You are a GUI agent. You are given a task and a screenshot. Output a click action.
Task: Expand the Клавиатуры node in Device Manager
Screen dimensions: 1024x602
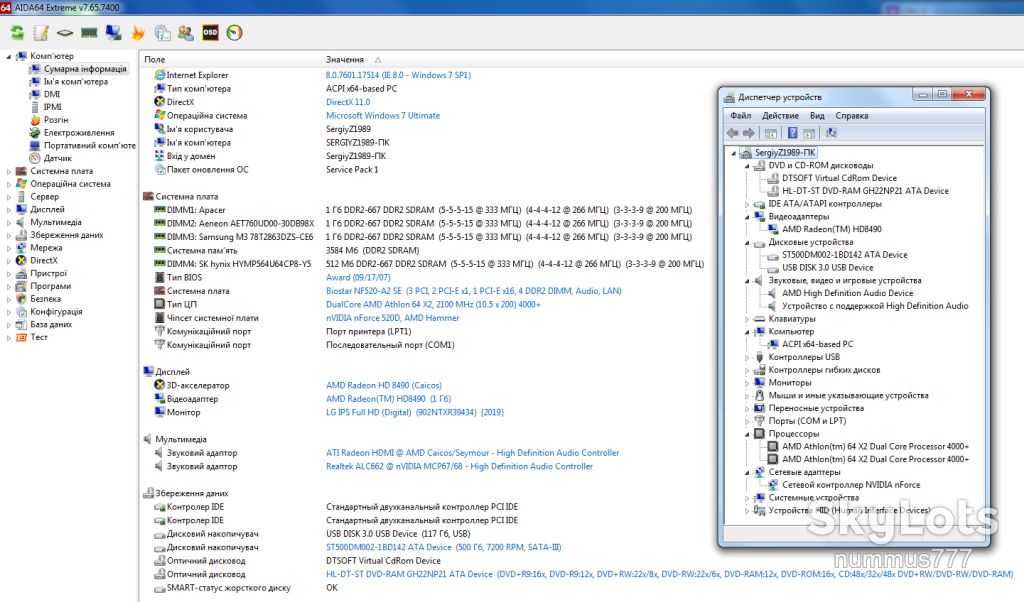coord(747,319)
